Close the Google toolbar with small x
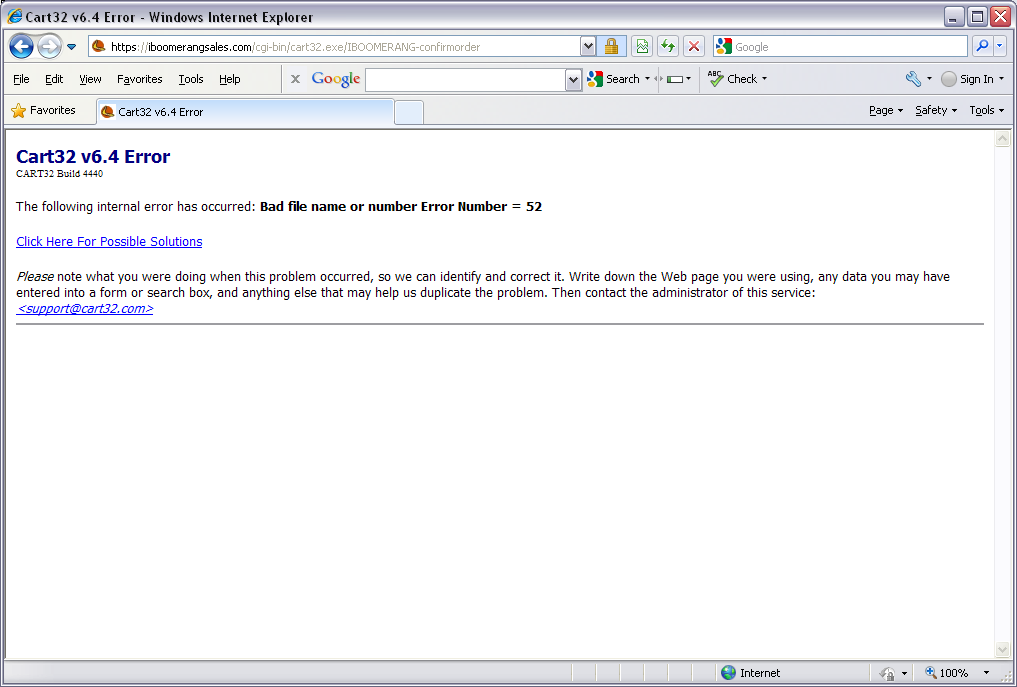The image size is (1017, 687). (295, 79)
